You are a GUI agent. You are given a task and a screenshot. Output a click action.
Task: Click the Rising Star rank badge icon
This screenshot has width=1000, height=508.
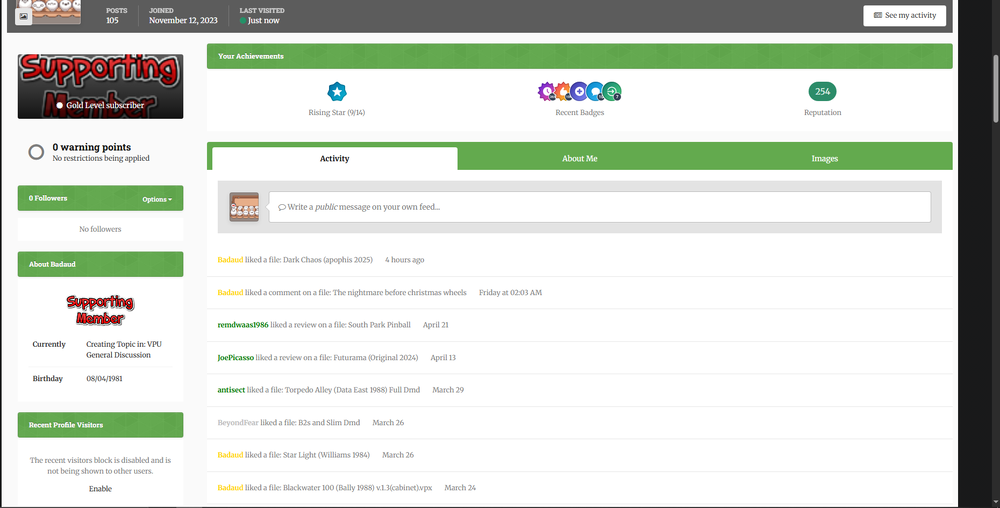coord(337,92)
